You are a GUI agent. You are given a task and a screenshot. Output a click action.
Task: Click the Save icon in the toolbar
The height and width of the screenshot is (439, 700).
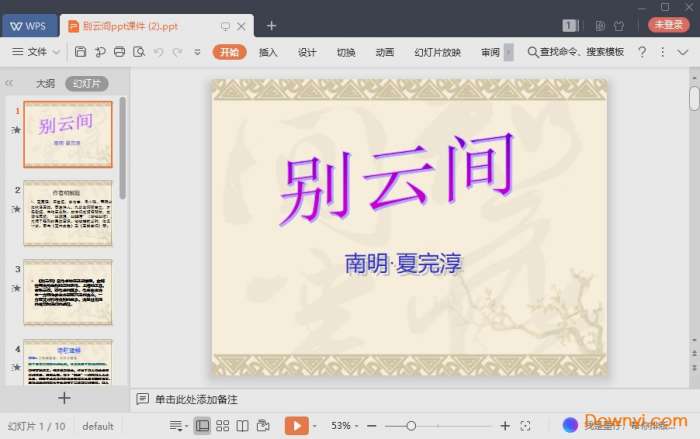click(80, 52)
